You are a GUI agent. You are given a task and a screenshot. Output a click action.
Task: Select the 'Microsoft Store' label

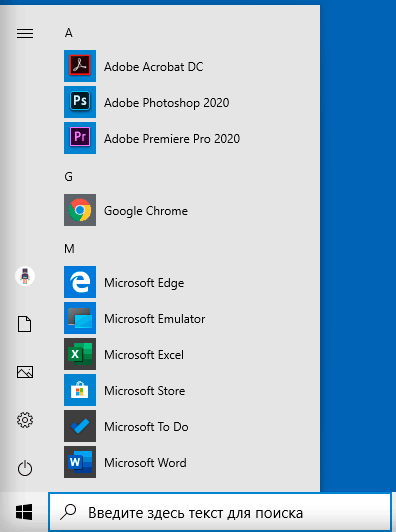145,391
